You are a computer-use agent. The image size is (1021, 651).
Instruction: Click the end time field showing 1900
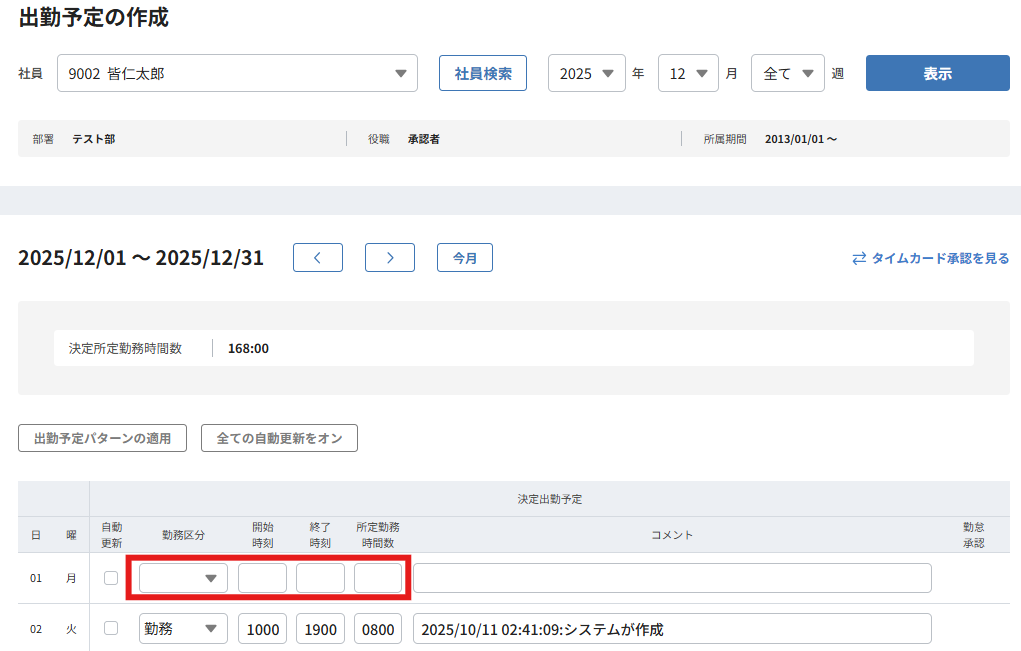(320, 629)
